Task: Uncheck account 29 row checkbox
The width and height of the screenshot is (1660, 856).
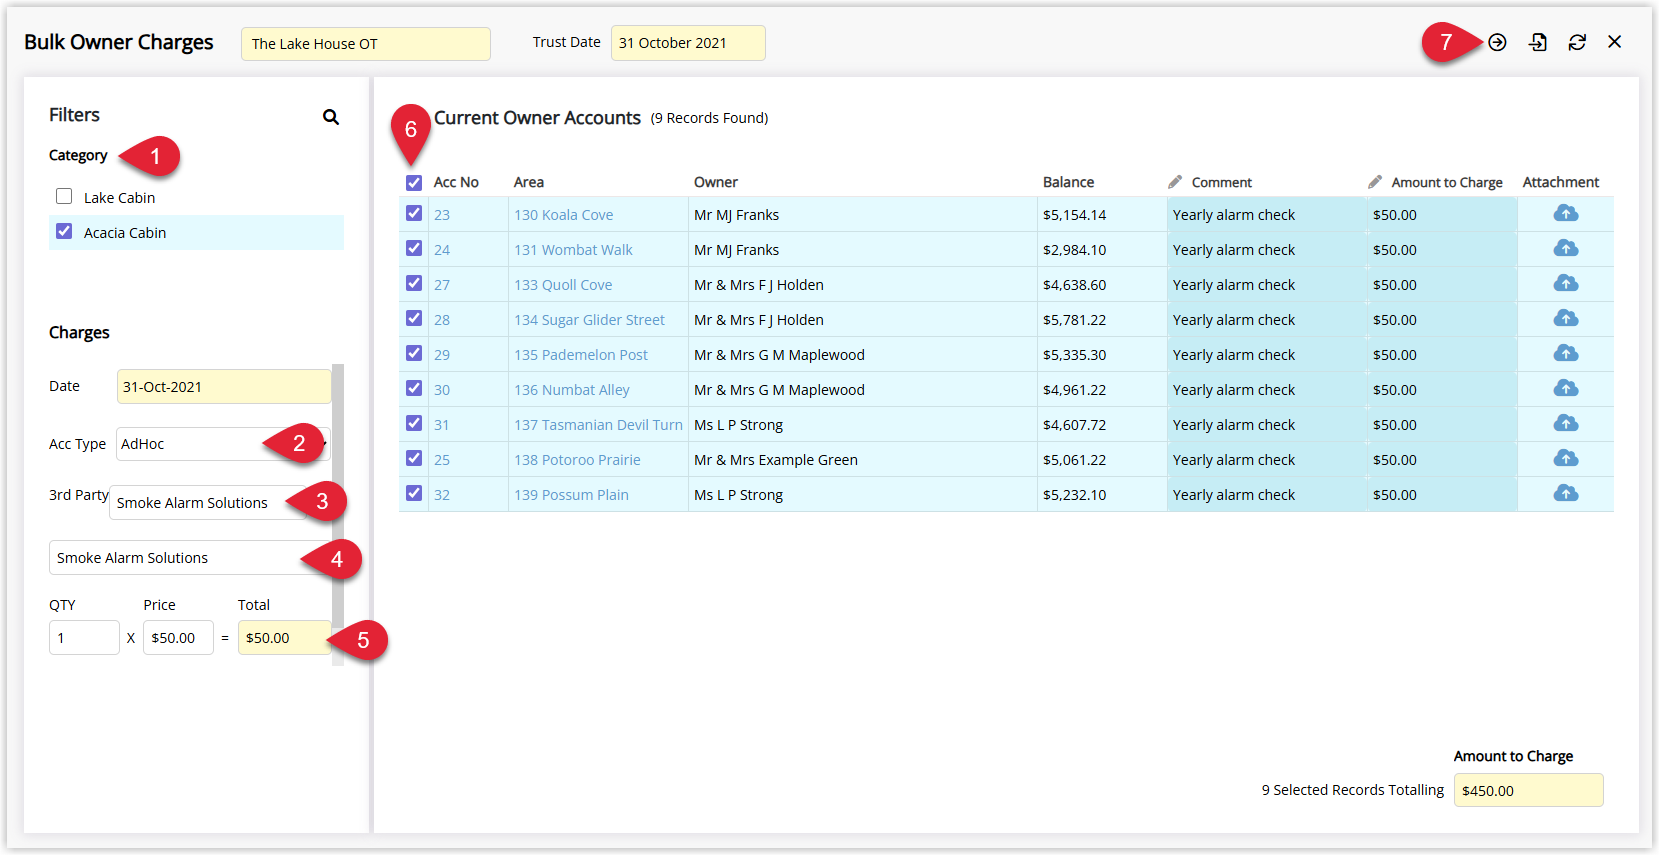Action: pyautogui.click(x=414, y=353)
